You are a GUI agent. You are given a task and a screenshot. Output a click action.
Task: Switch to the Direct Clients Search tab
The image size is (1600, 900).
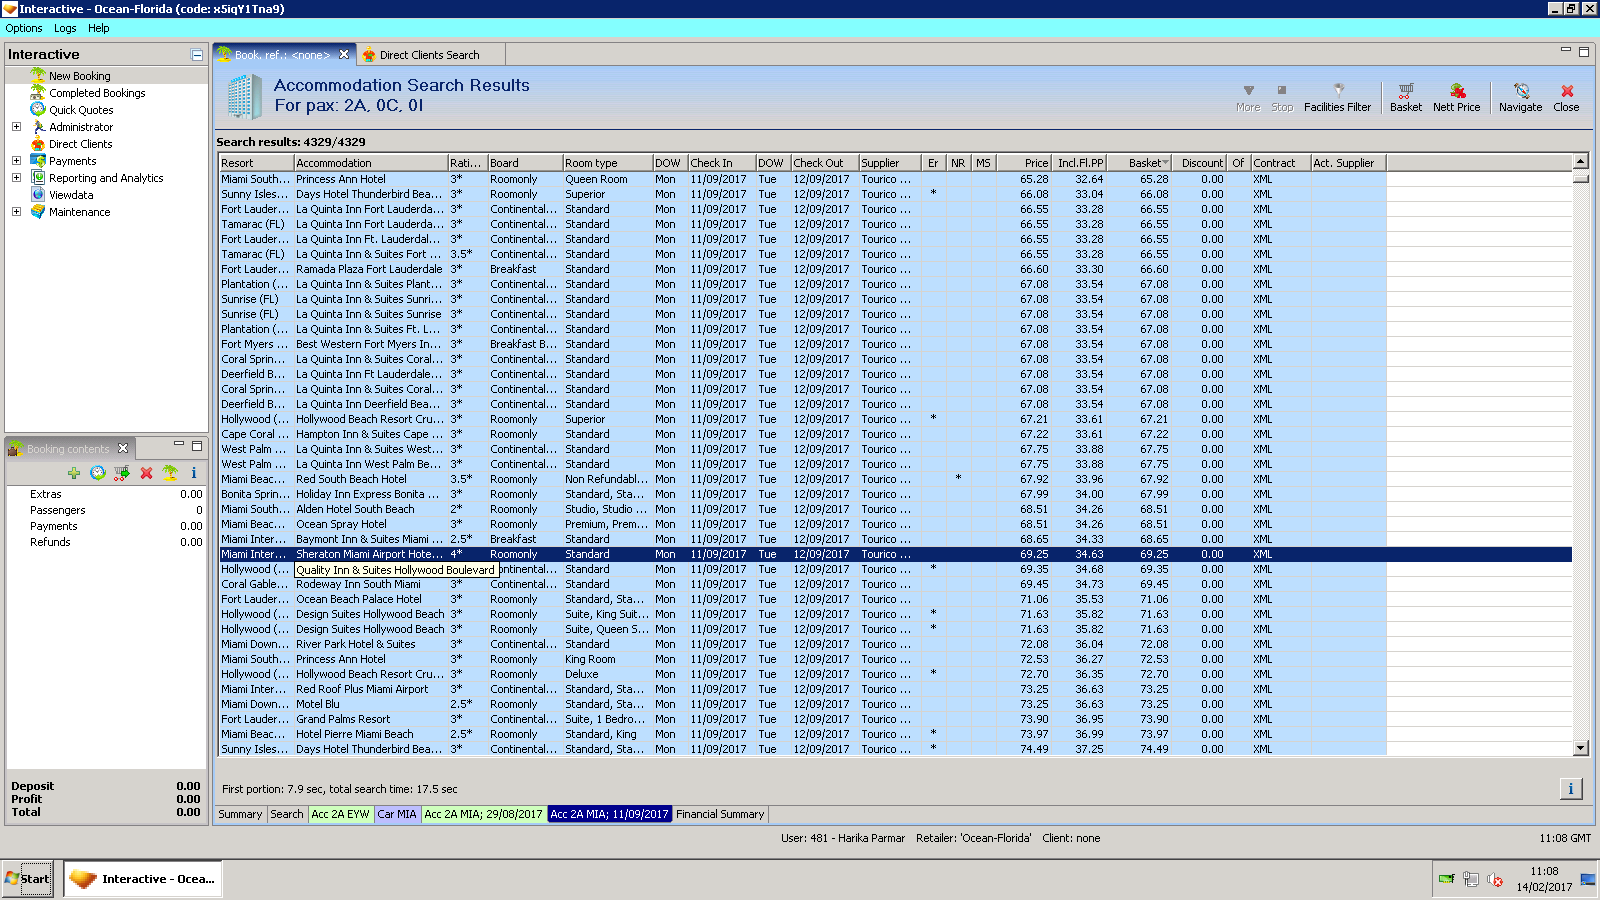click(x=429, y=55)
